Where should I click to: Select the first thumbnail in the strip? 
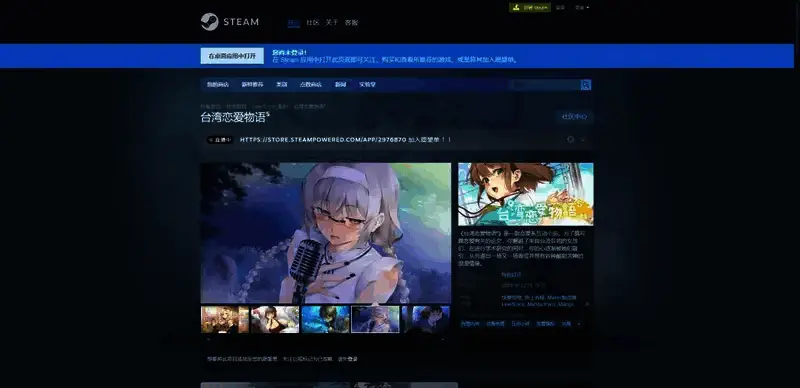pyautogui.click(x=224, y=320)
